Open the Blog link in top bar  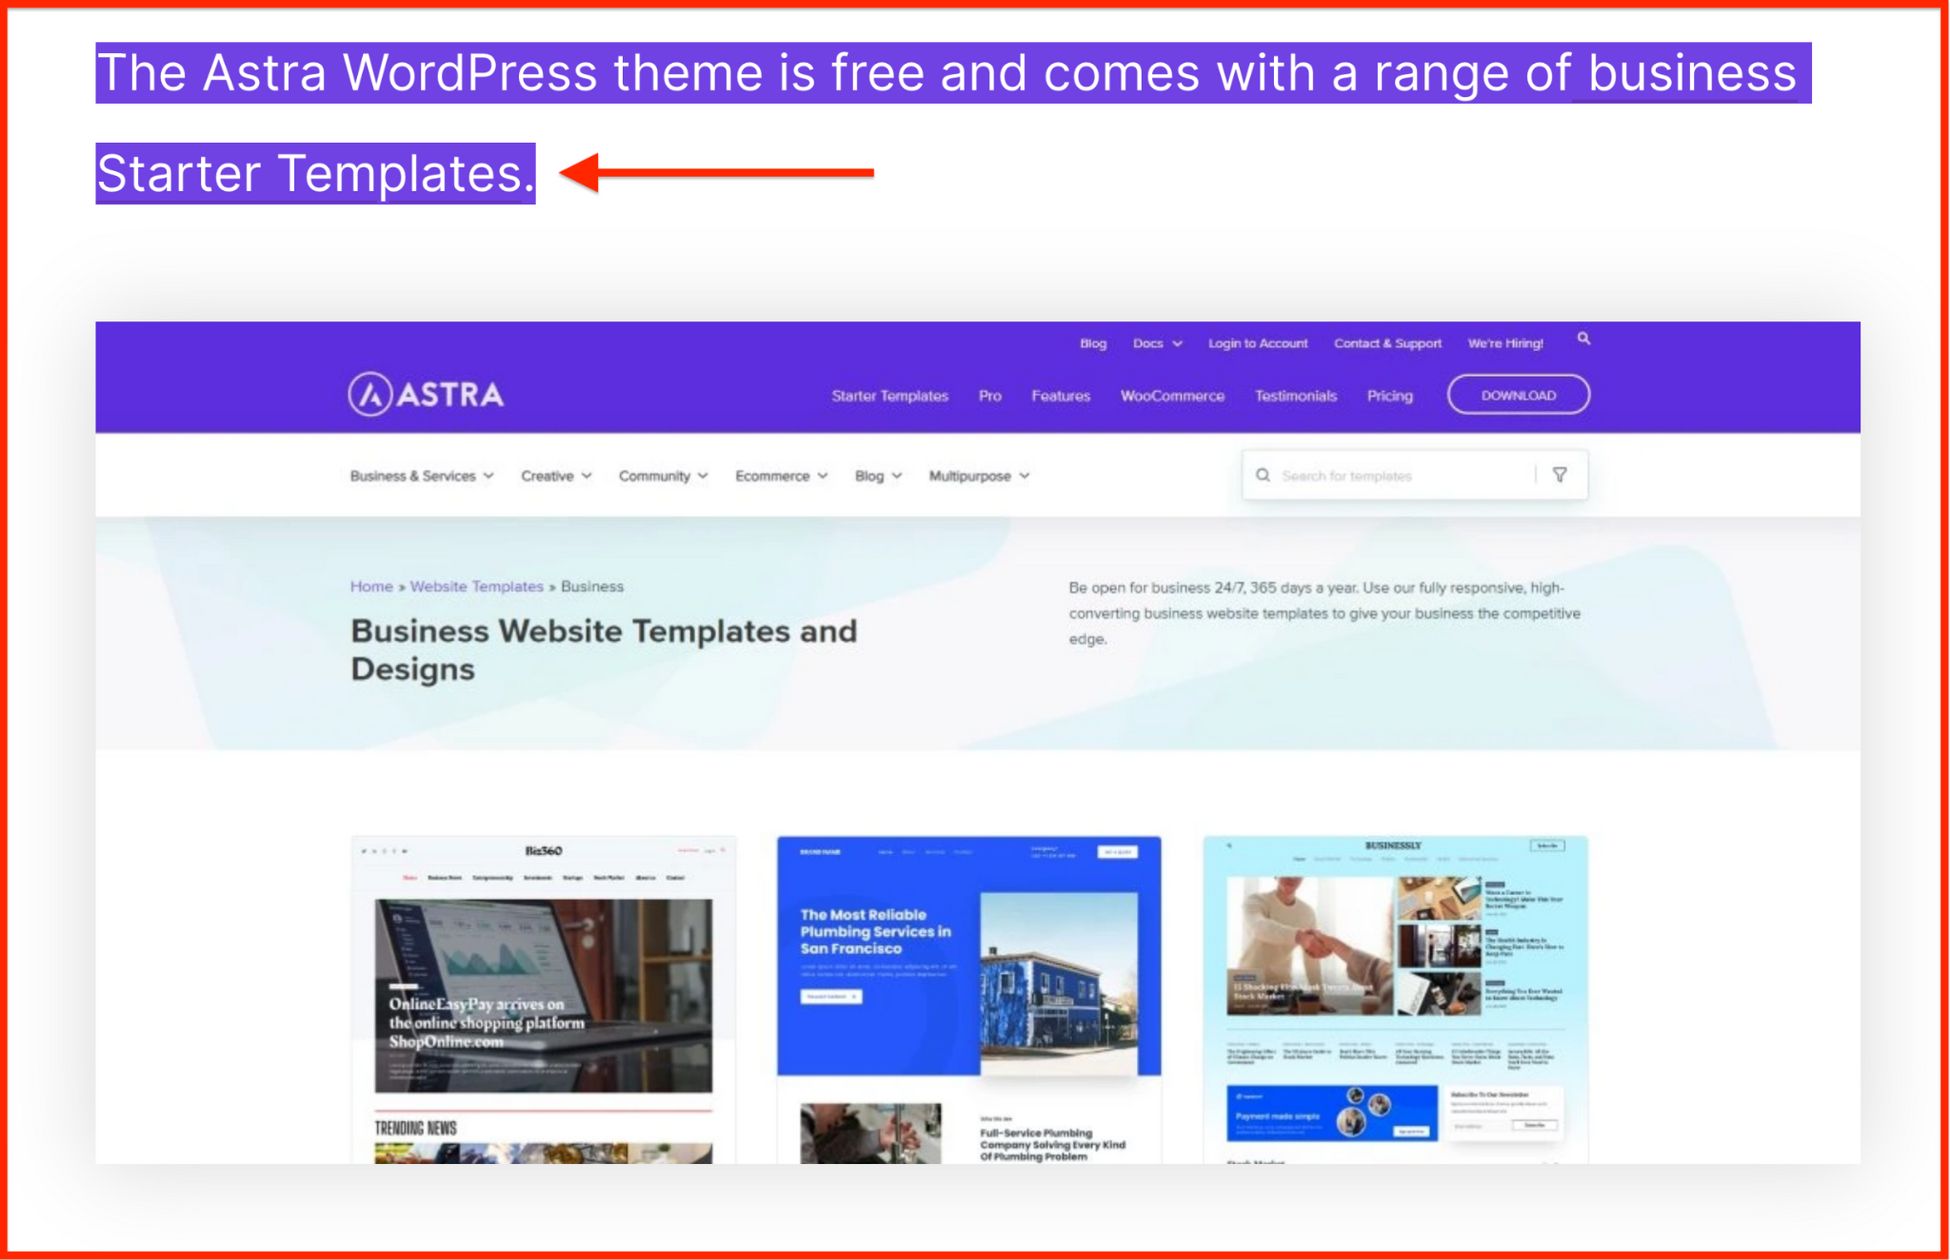click(1093, 343)
